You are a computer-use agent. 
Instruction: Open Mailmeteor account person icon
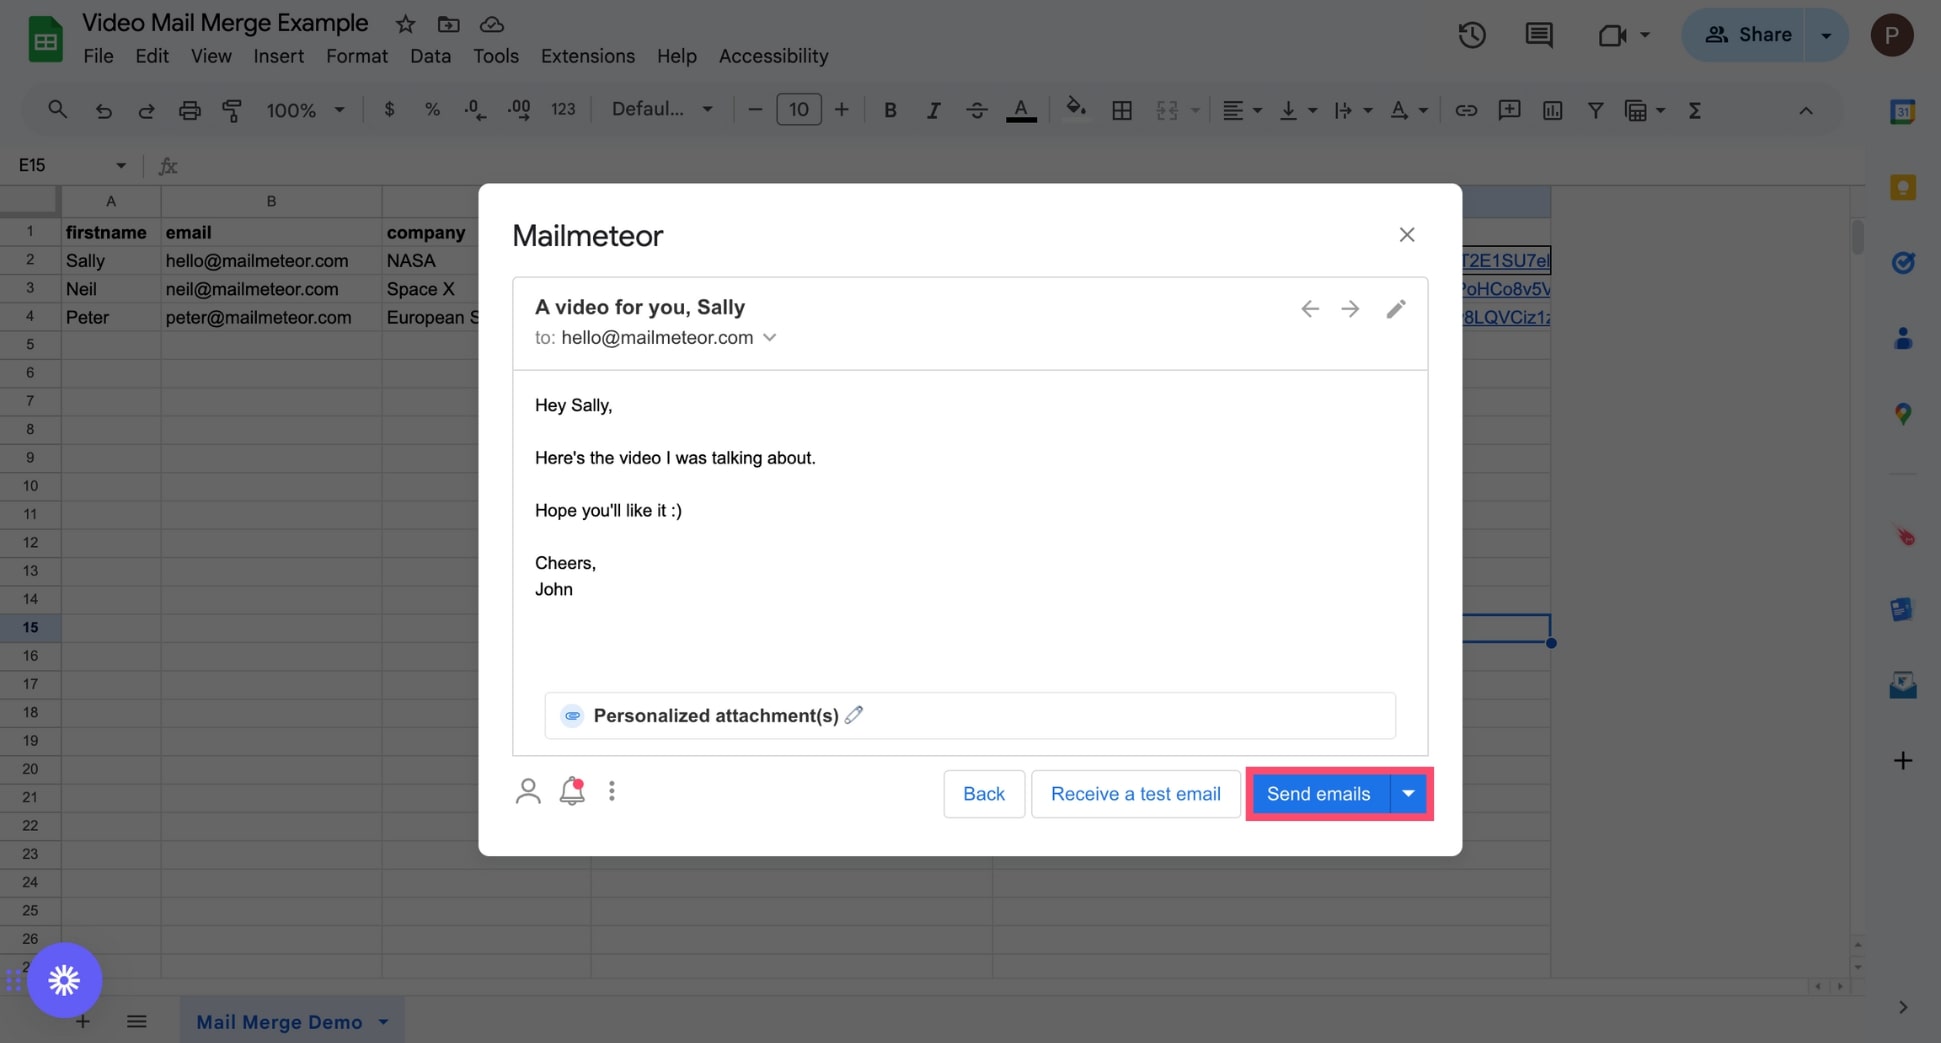coord(528,791)
